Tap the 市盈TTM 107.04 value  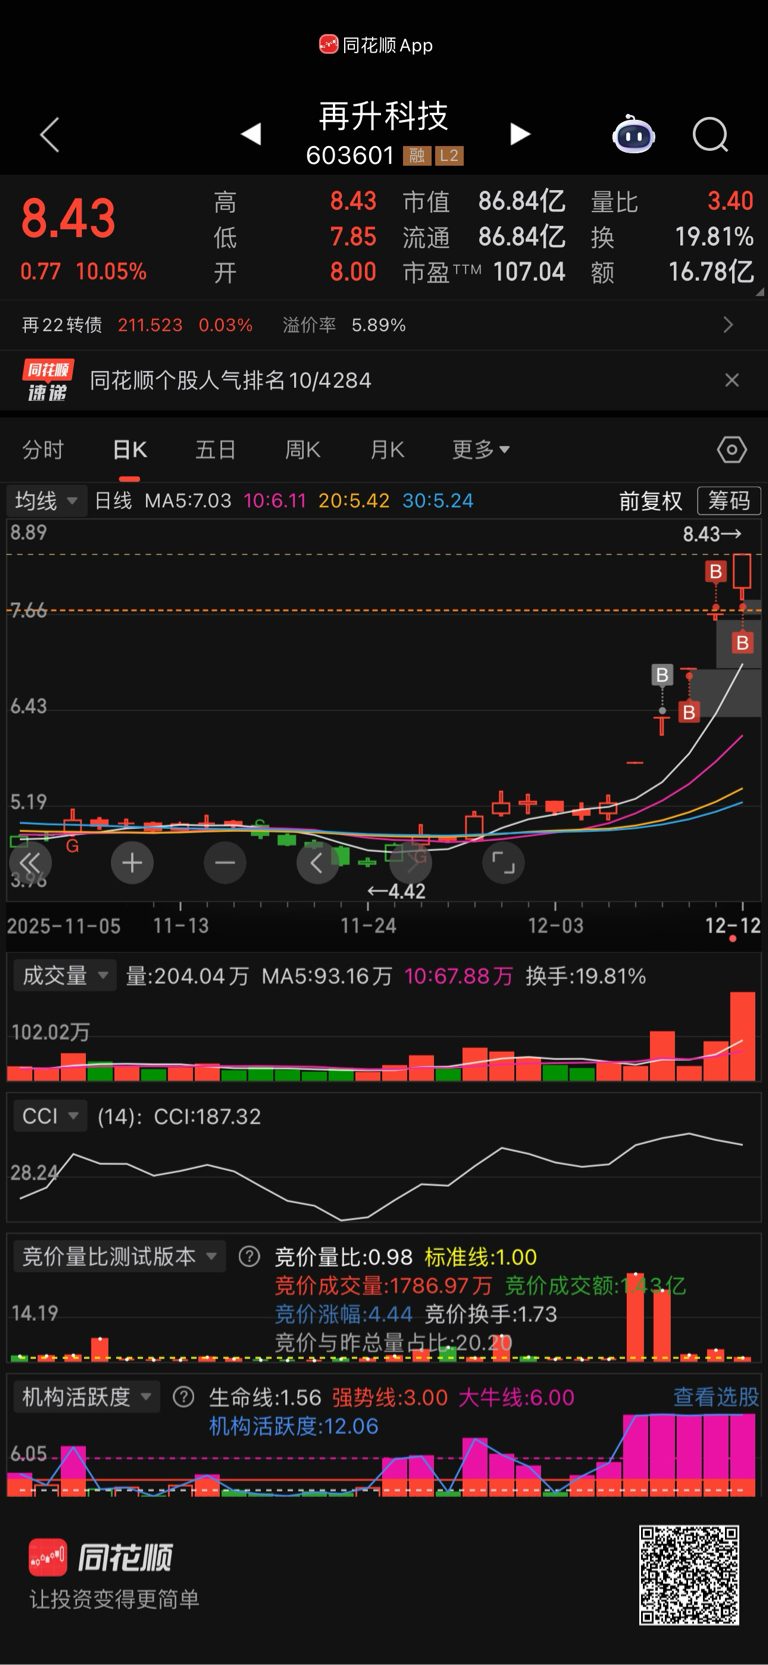pyautogui.click(x=529, y=272)
